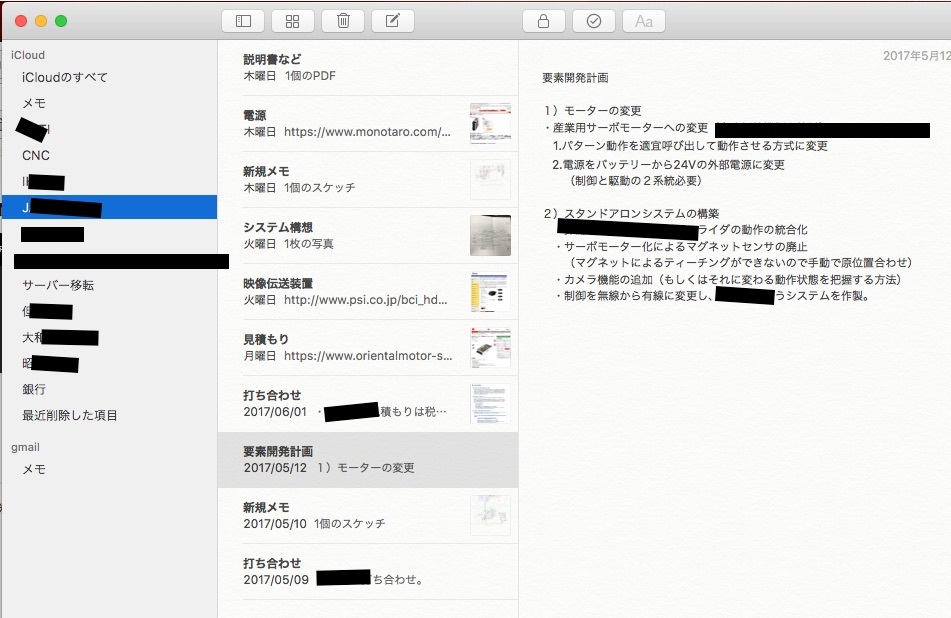Open the 見積もり note
The width and height of the screenshot is (951, 618).
point(368,348)
